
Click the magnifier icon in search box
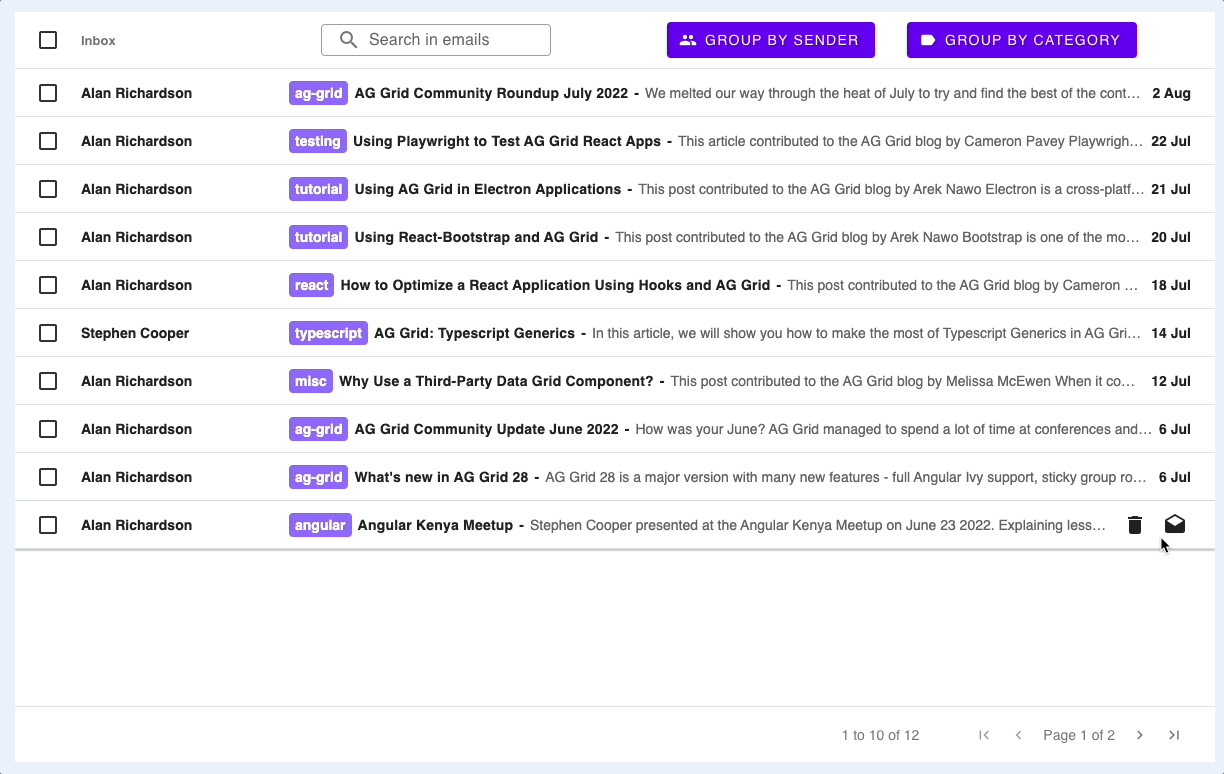pyautogui.click(x=348, y=40)
